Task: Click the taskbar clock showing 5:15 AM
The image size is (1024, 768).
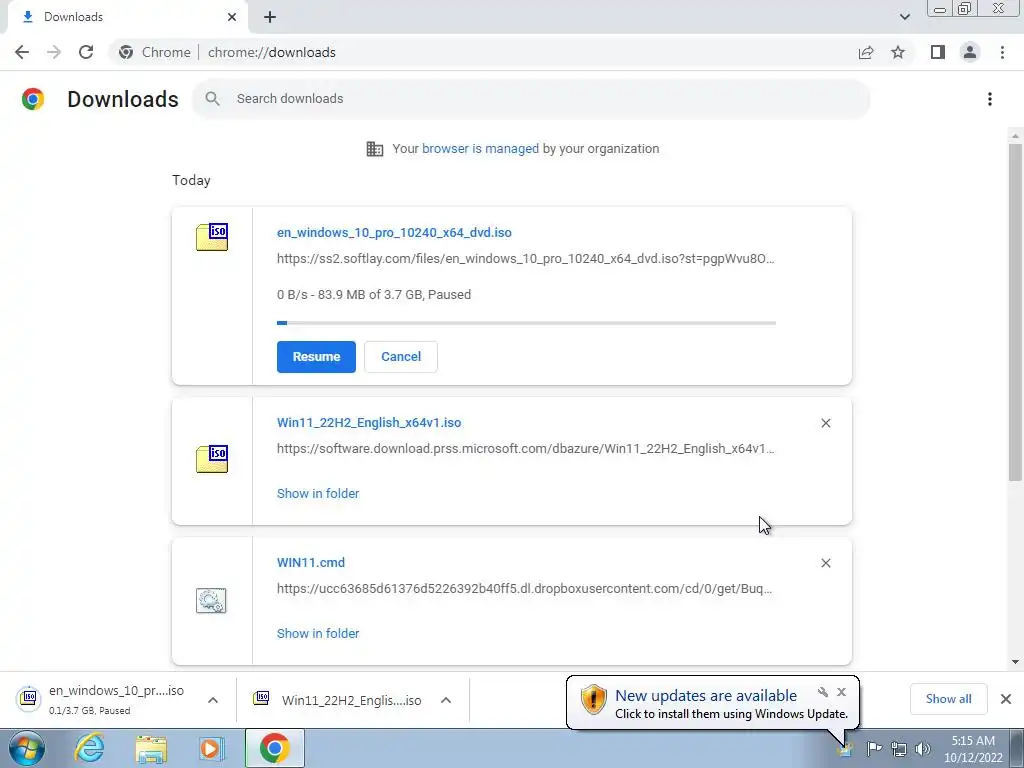Action: coord(972,749)
